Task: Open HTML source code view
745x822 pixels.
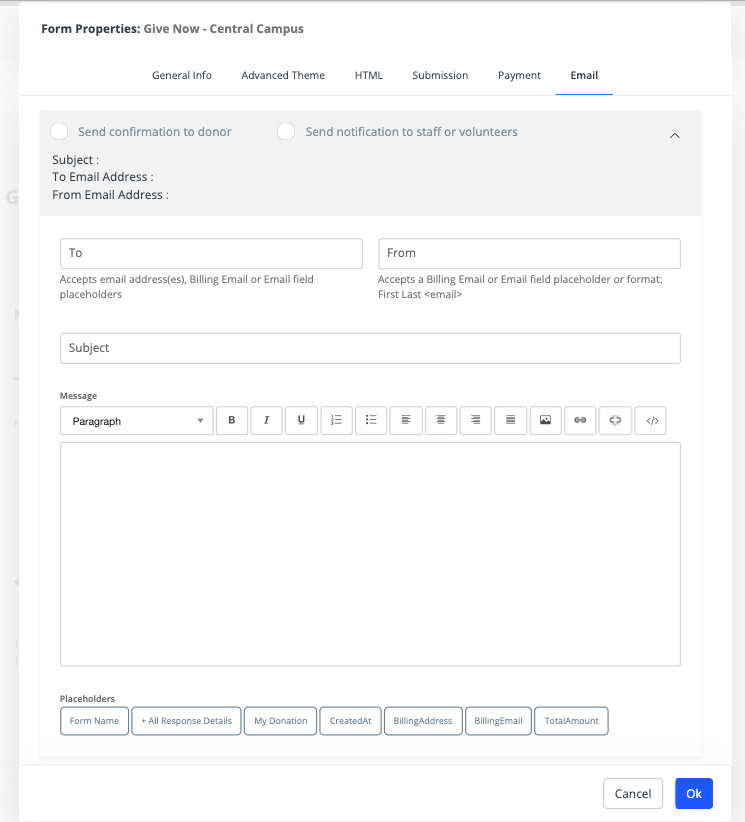Action: (x=650, y=420)
